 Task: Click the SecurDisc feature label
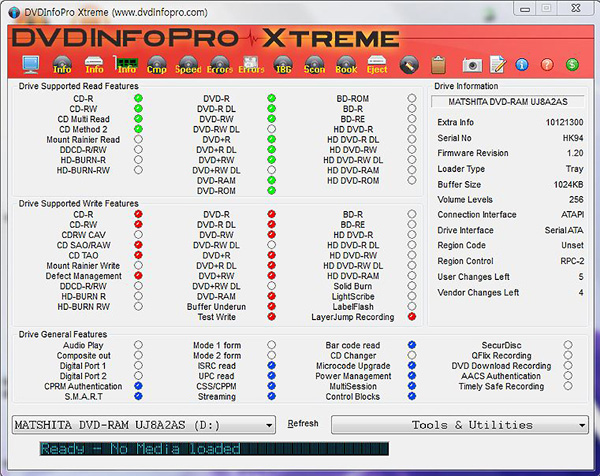501,346
